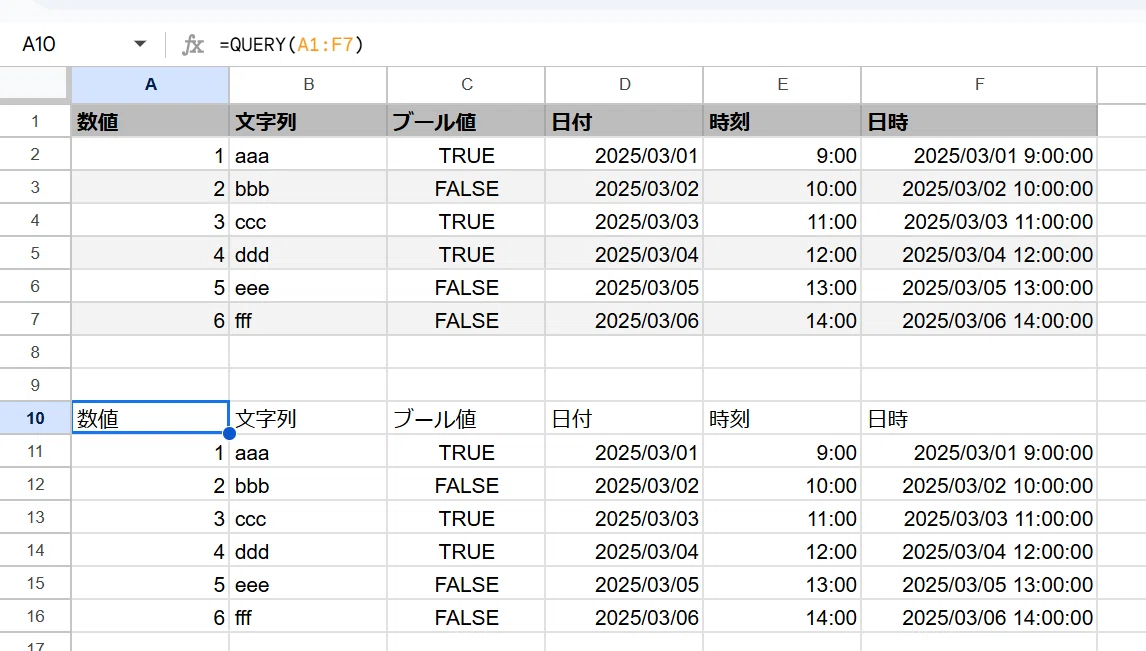1146x651 pixels.
Task: Click FALSE cell in row 3
Action: coord(466,188)
